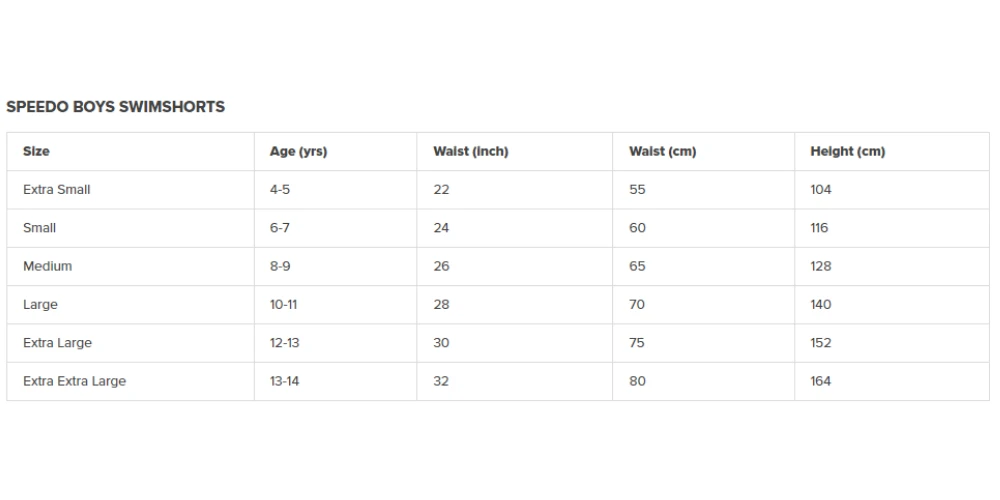Click the 4-5 age cell
Image resolution: width=1000 pixels, height=500 pixels.
coord(280,190)
